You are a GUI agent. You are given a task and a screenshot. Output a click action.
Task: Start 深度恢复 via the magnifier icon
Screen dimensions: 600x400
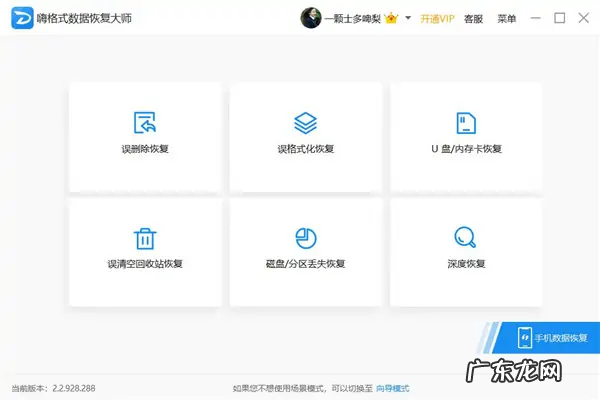[465, 238]
